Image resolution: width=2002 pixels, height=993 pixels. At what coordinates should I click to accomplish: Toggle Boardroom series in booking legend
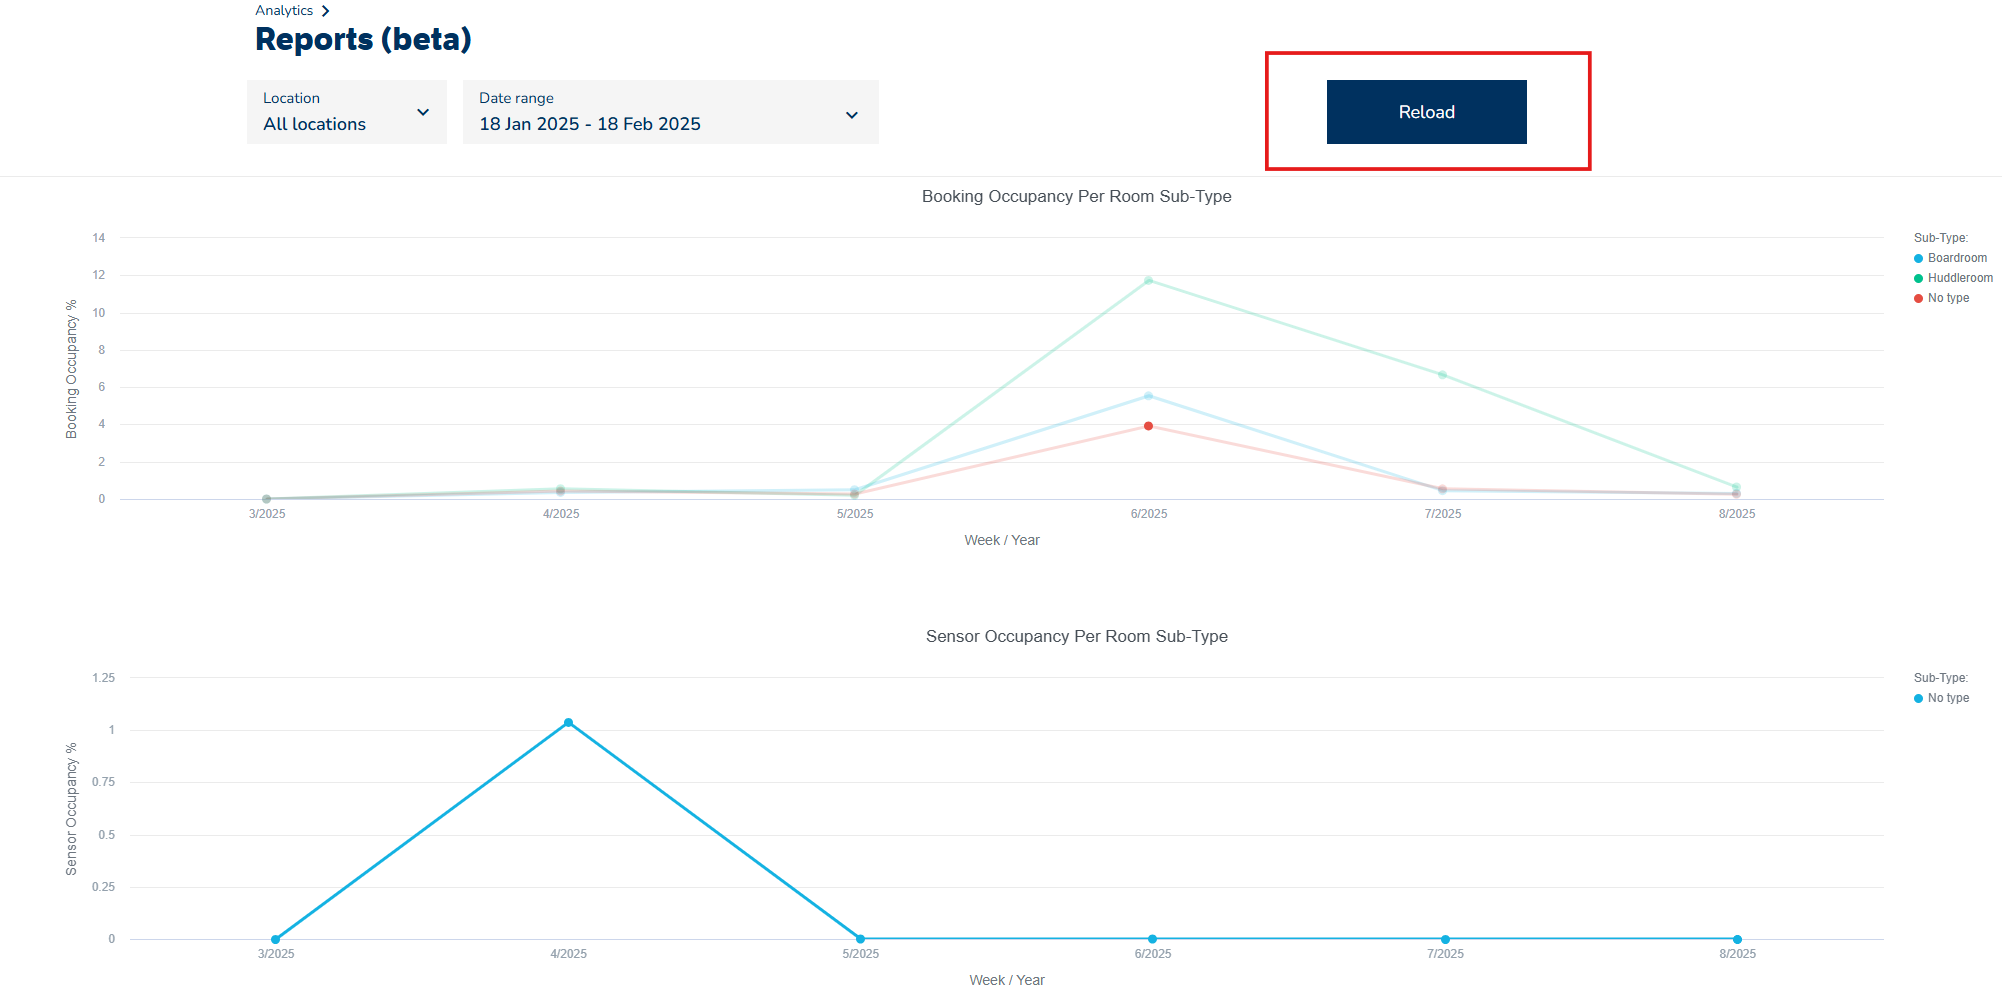point(1957,258)
